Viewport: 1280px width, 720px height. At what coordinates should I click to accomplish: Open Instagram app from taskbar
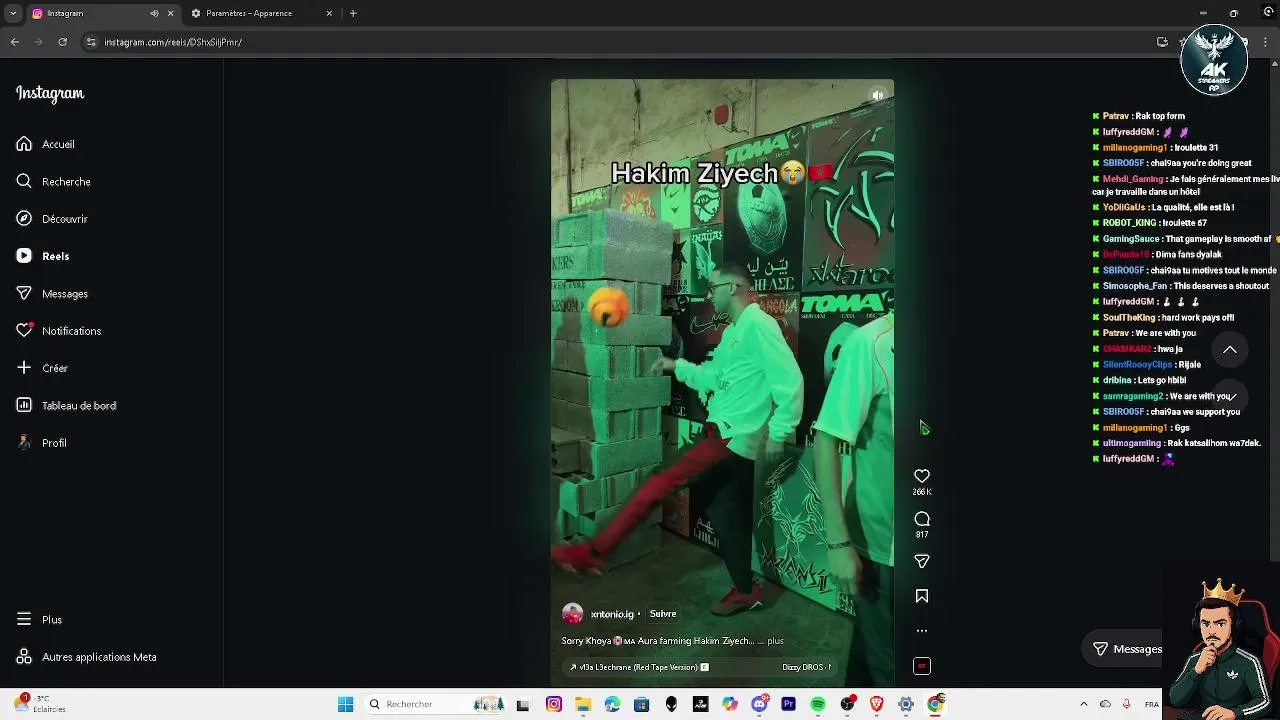pyautogui.click(x=554, y=704)
